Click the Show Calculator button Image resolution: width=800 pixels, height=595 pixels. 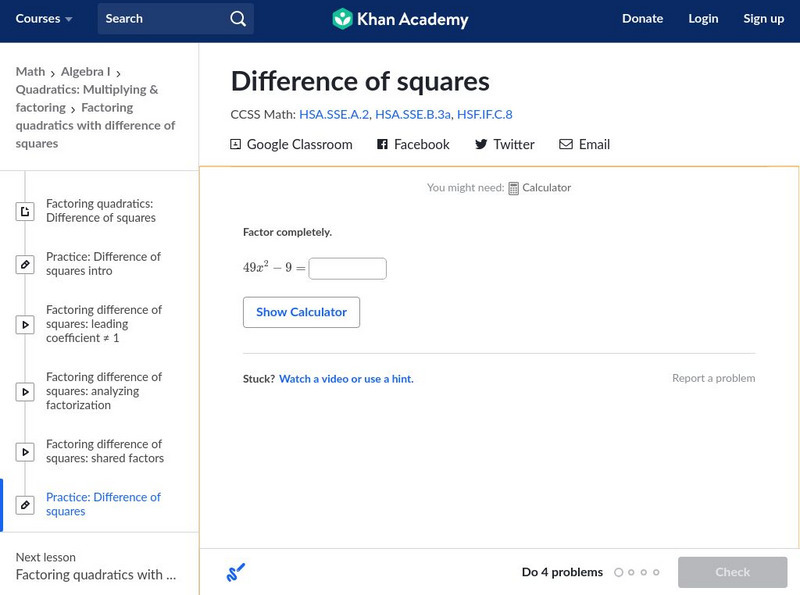click(301, 312)
